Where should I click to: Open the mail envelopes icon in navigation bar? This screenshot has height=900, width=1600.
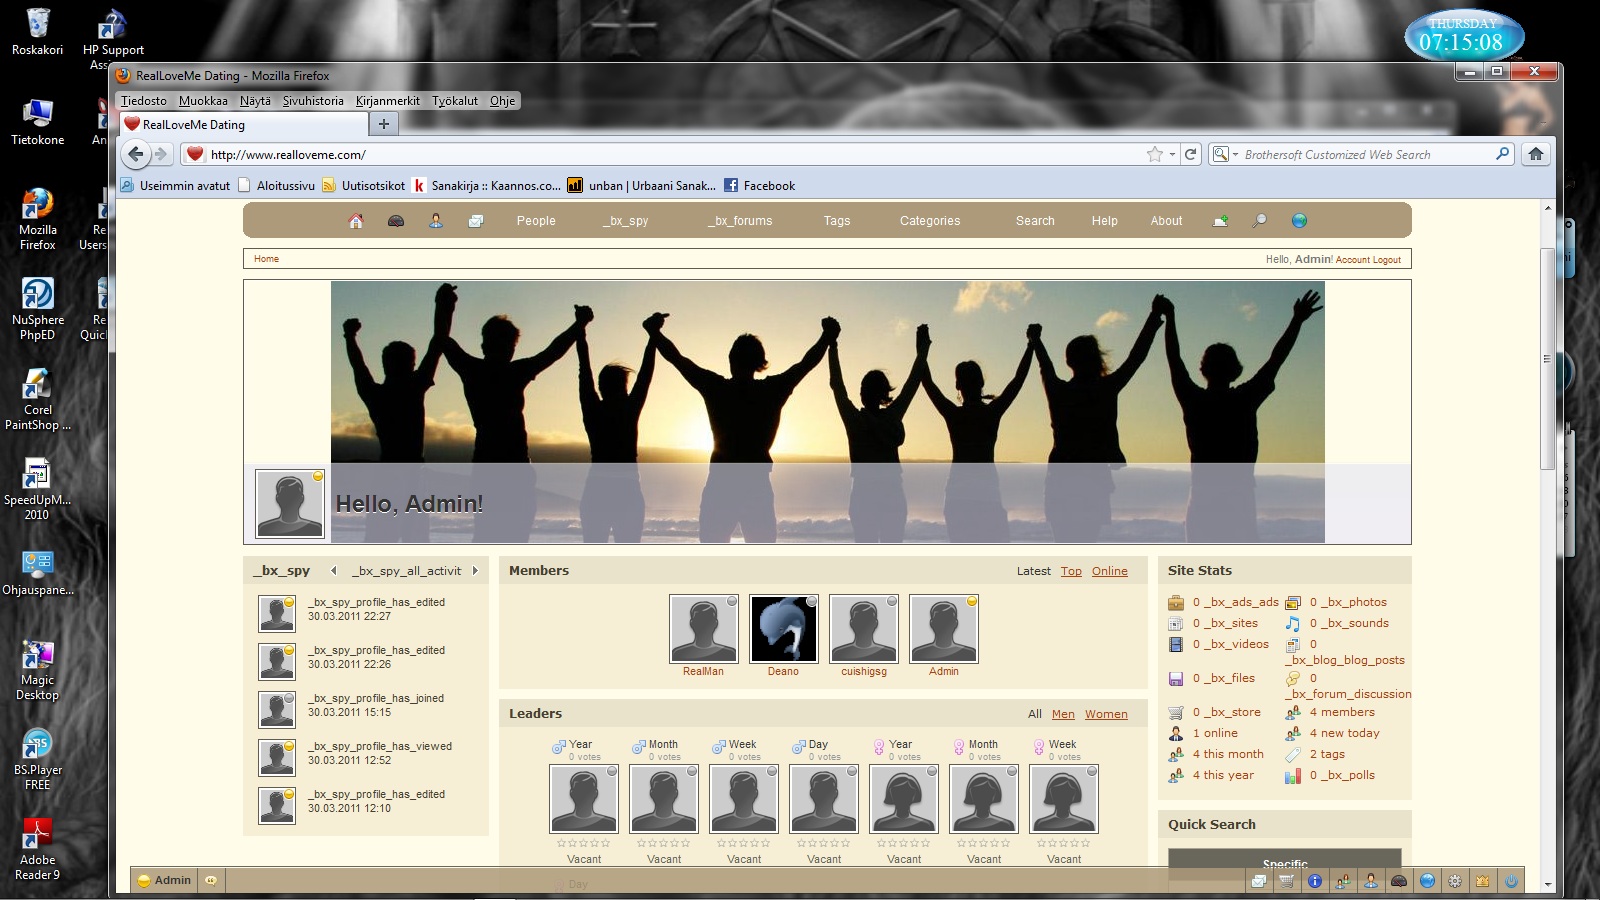(x=476, y=221)
